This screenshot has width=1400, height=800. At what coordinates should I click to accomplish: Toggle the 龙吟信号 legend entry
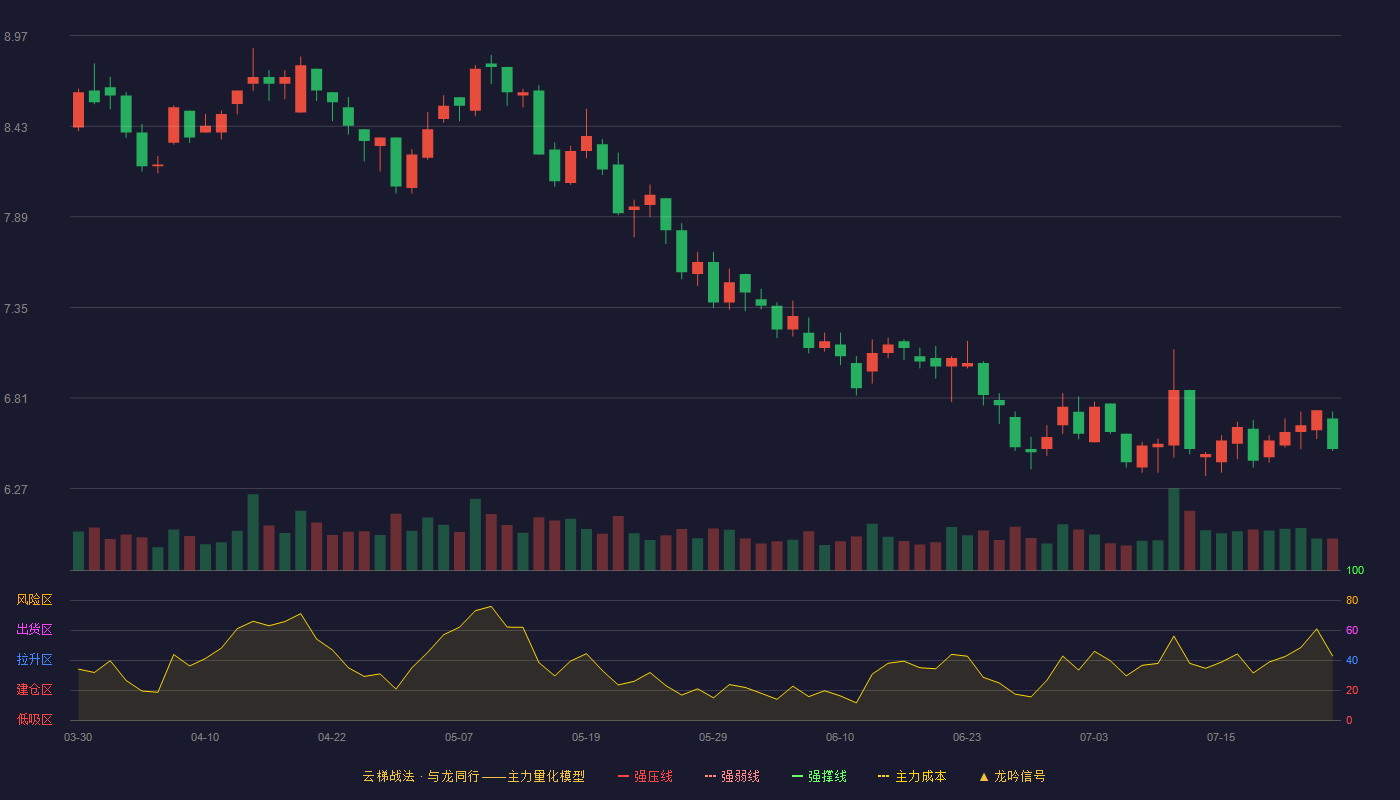point(1011,776)
